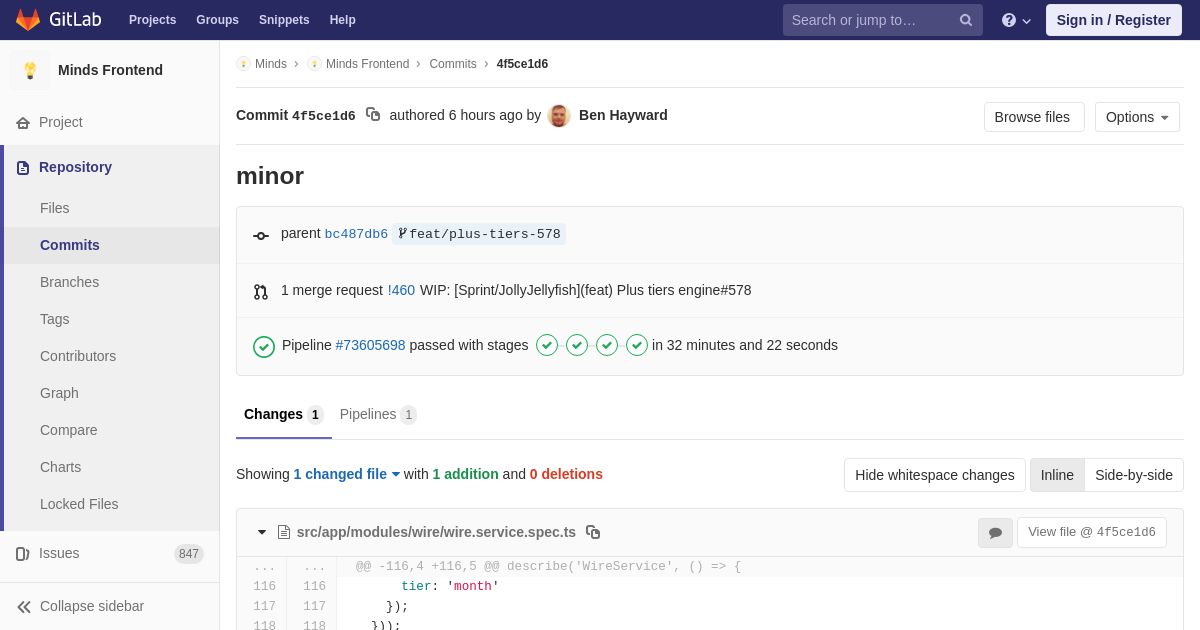Open the Pipelines tab
This screenshot has width=1200, height=630.
coord(378,415)
